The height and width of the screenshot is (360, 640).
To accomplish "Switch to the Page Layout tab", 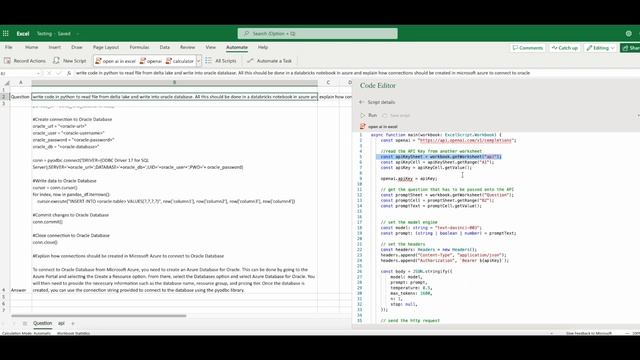I will [x=106, y=47].
